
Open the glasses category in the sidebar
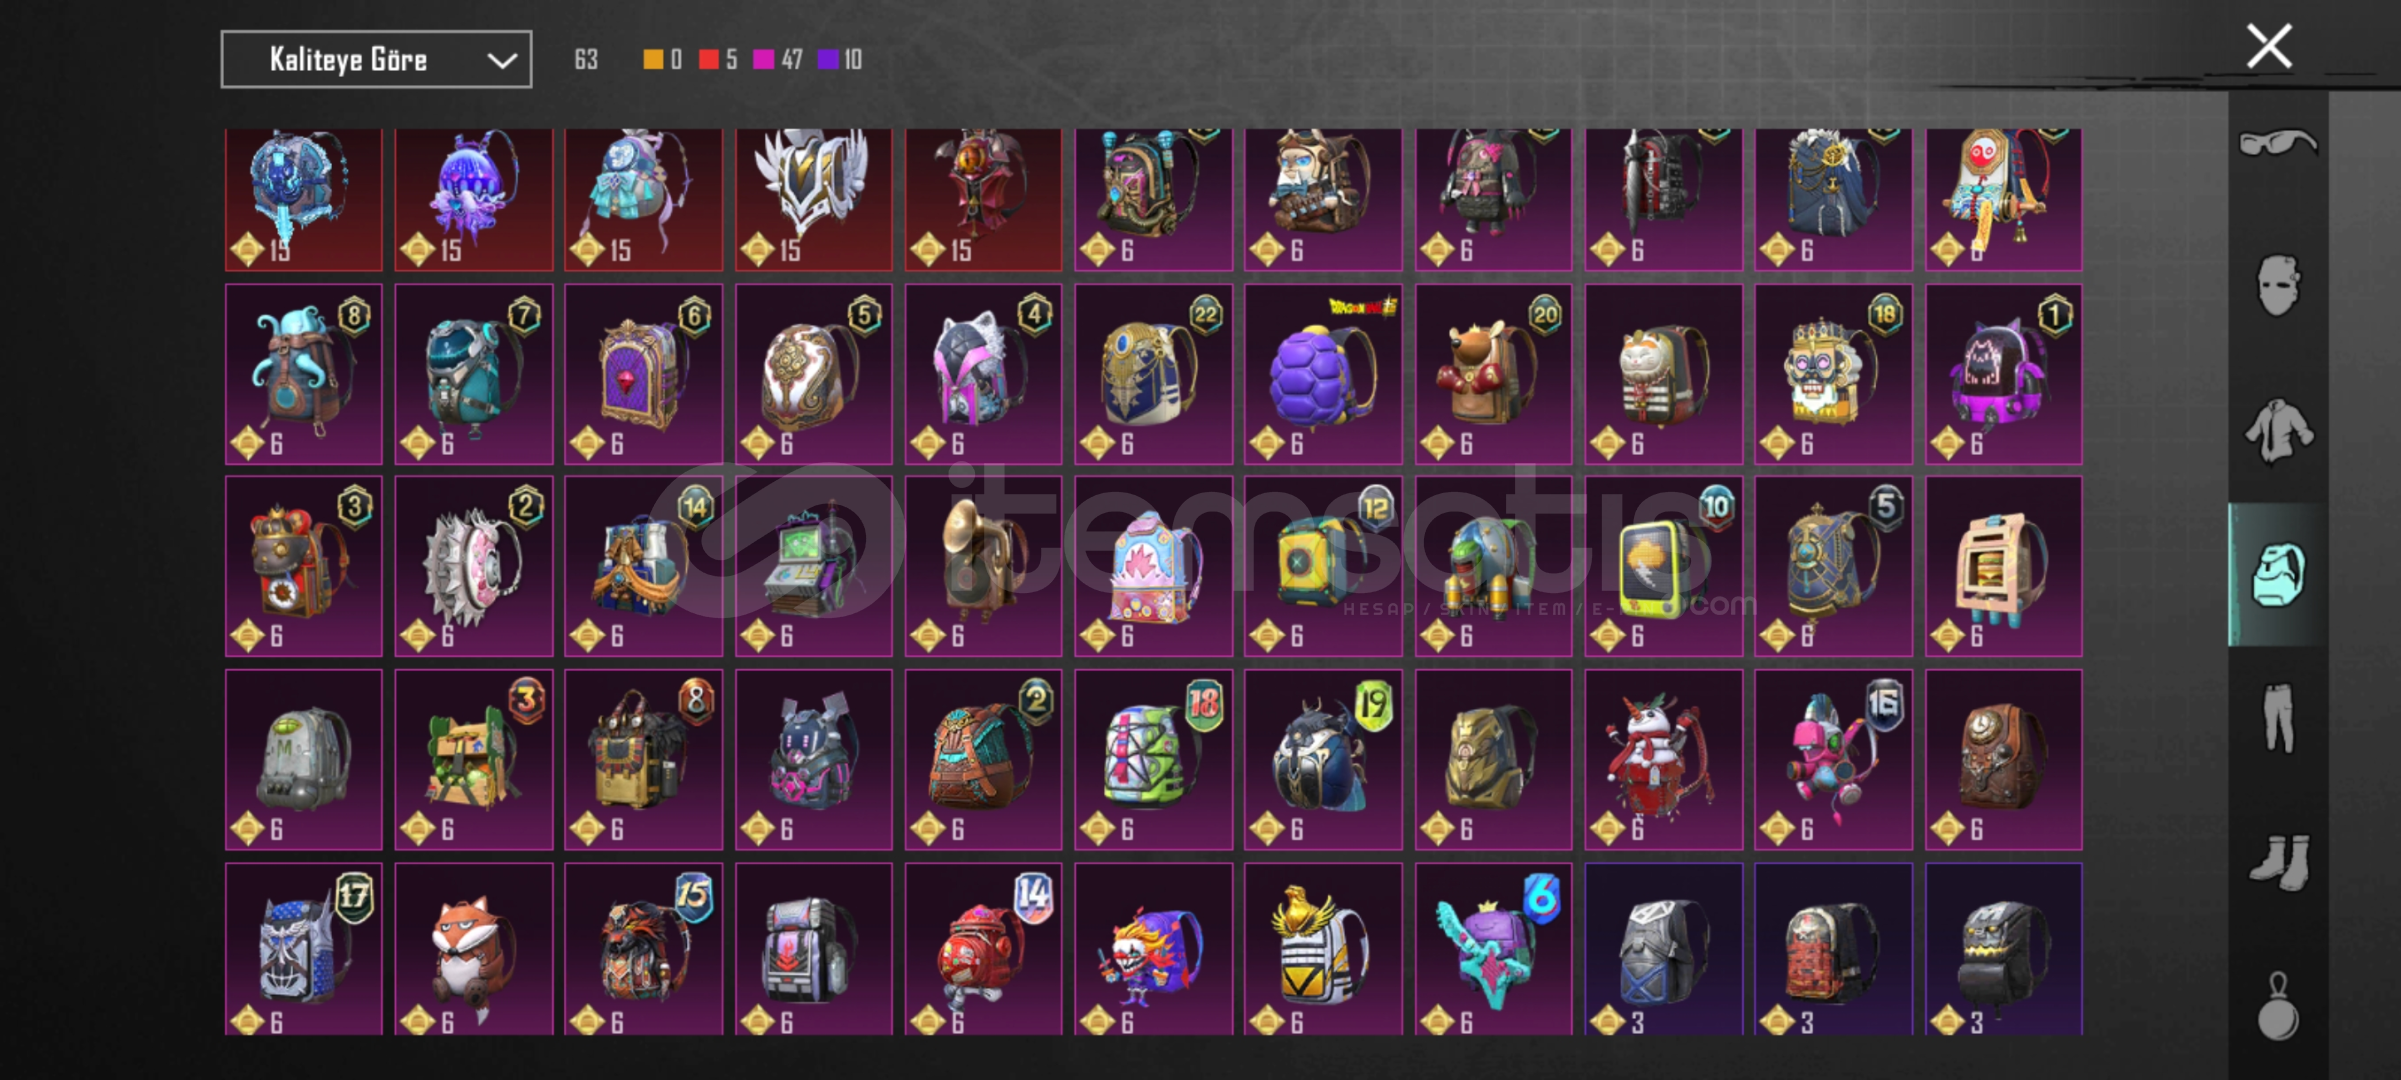[x=2277, y=144]
